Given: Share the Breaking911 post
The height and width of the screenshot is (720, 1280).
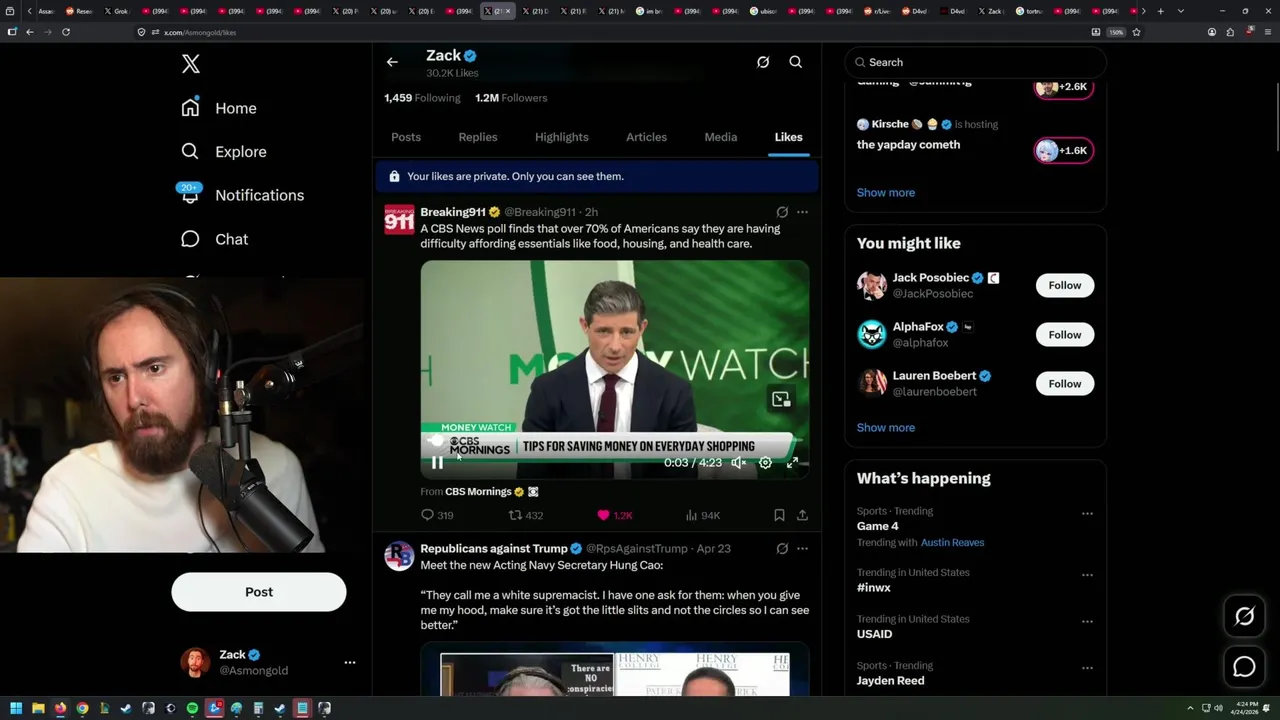Looking at the screenshot, I should (802, 515).
